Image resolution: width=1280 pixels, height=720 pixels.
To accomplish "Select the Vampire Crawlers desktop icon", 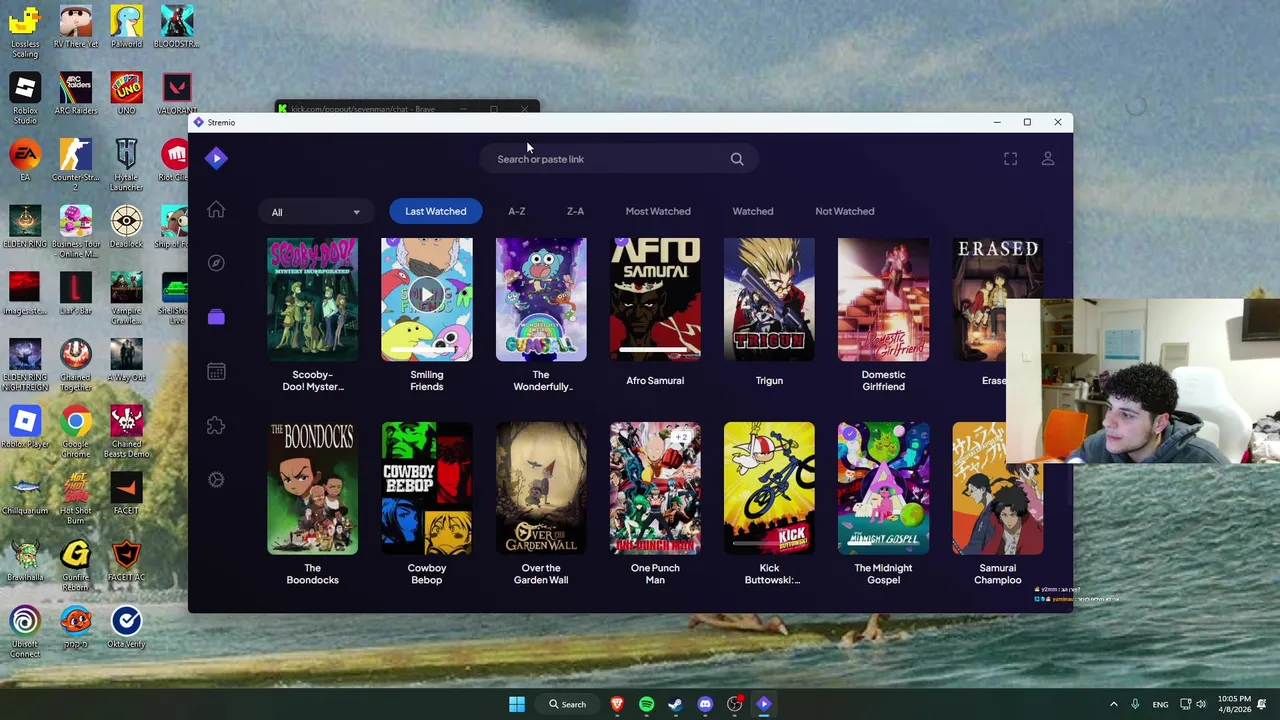I will point(126,299).
